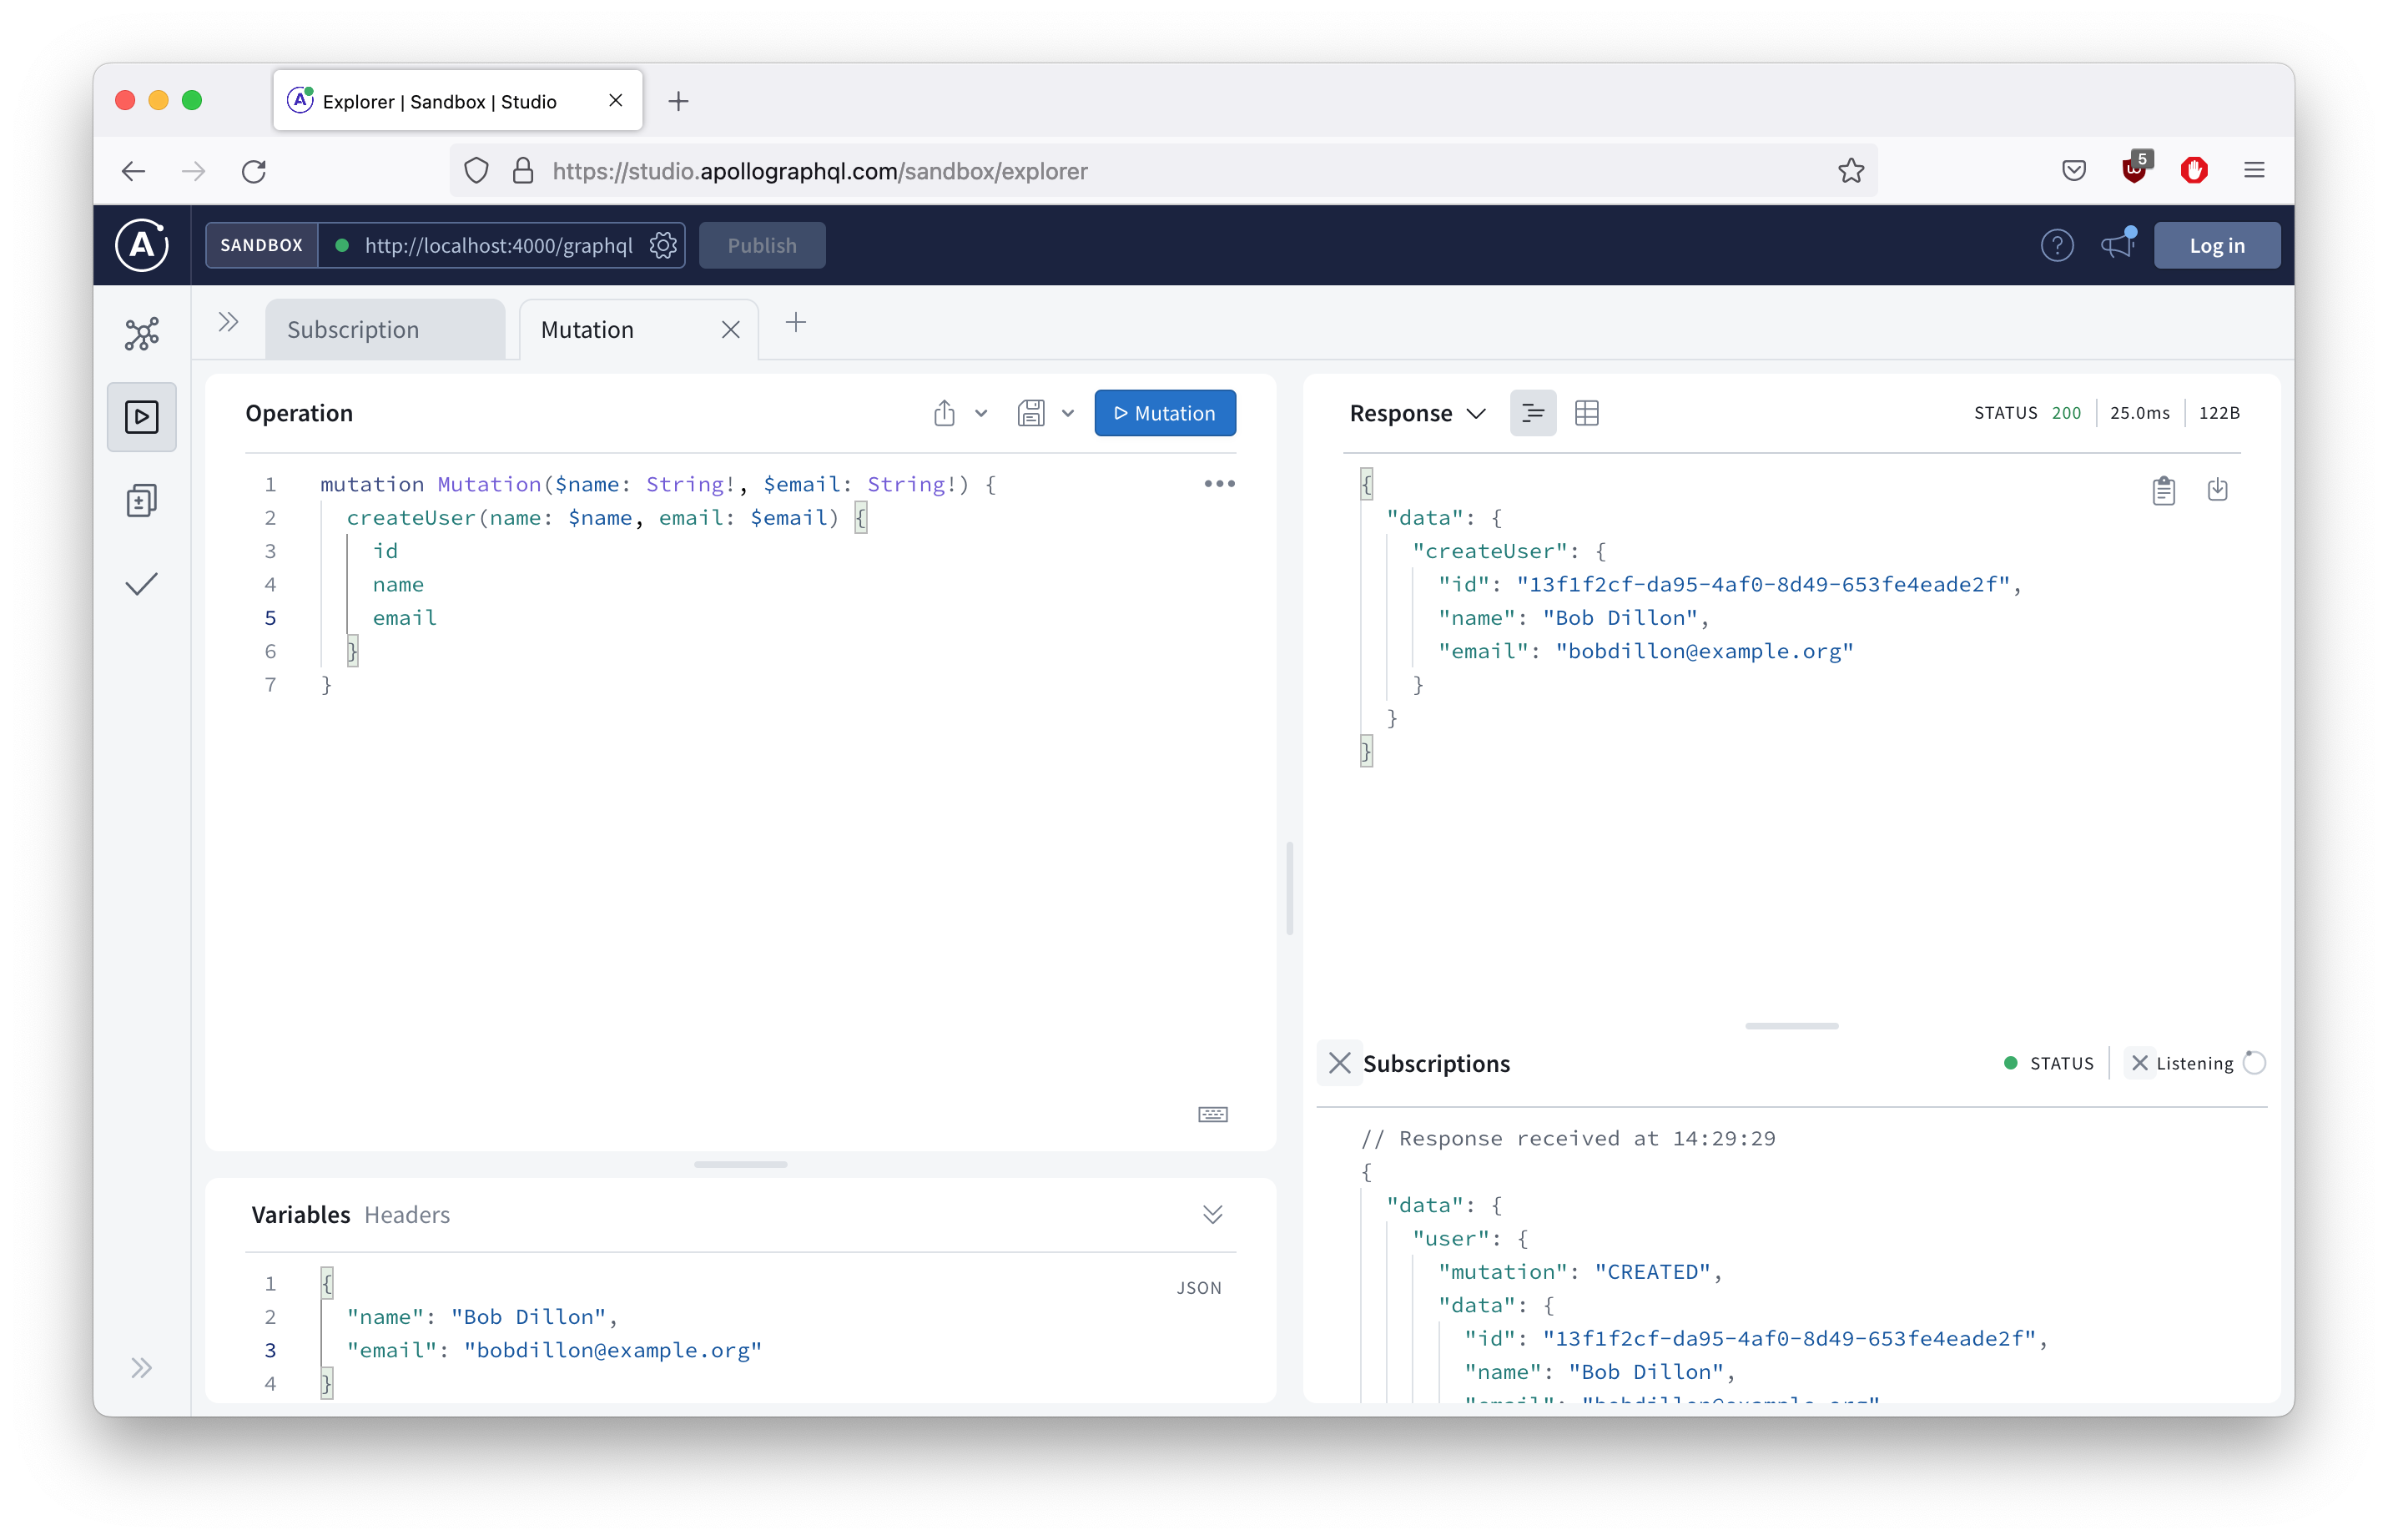
Task: Switch response to JSON text view
Action: [x=1532, y=413]
